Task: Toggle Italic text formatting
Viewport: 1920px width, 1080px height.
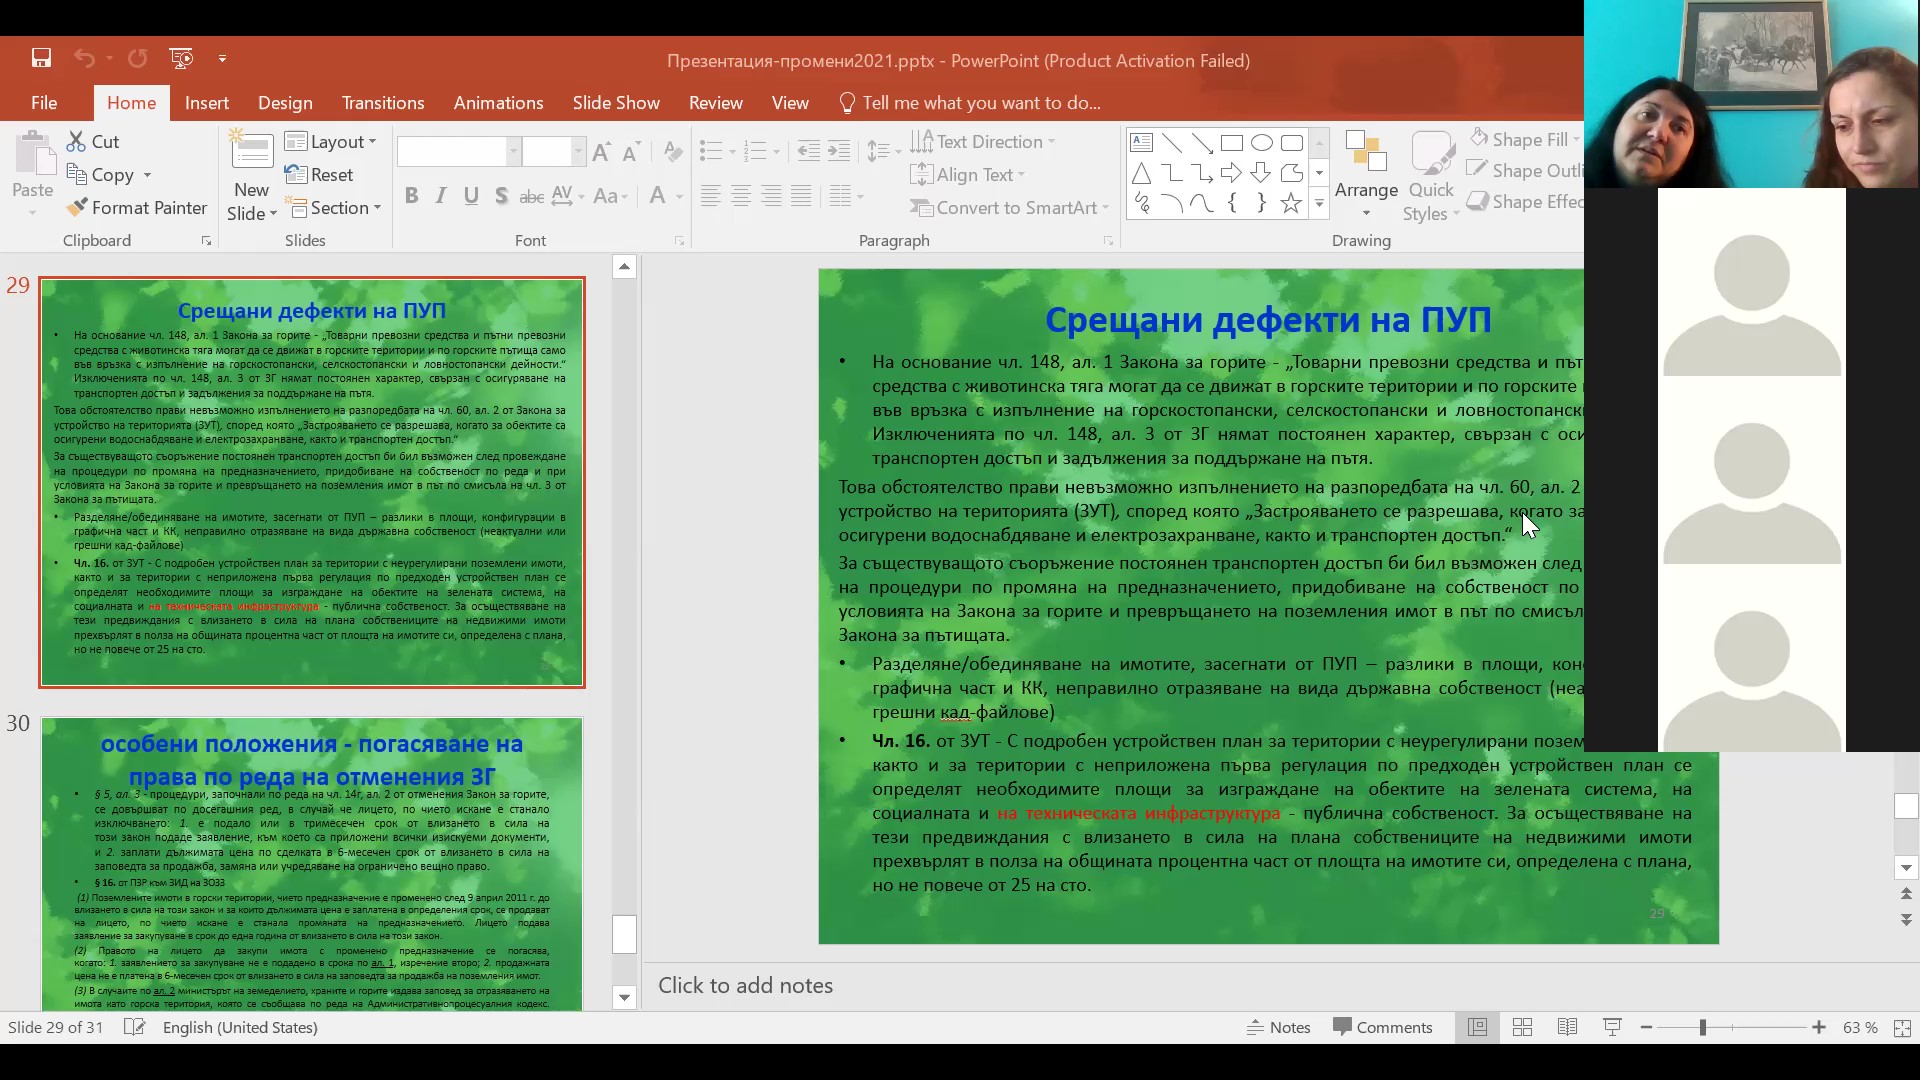Action: click(x=441, y=196)
